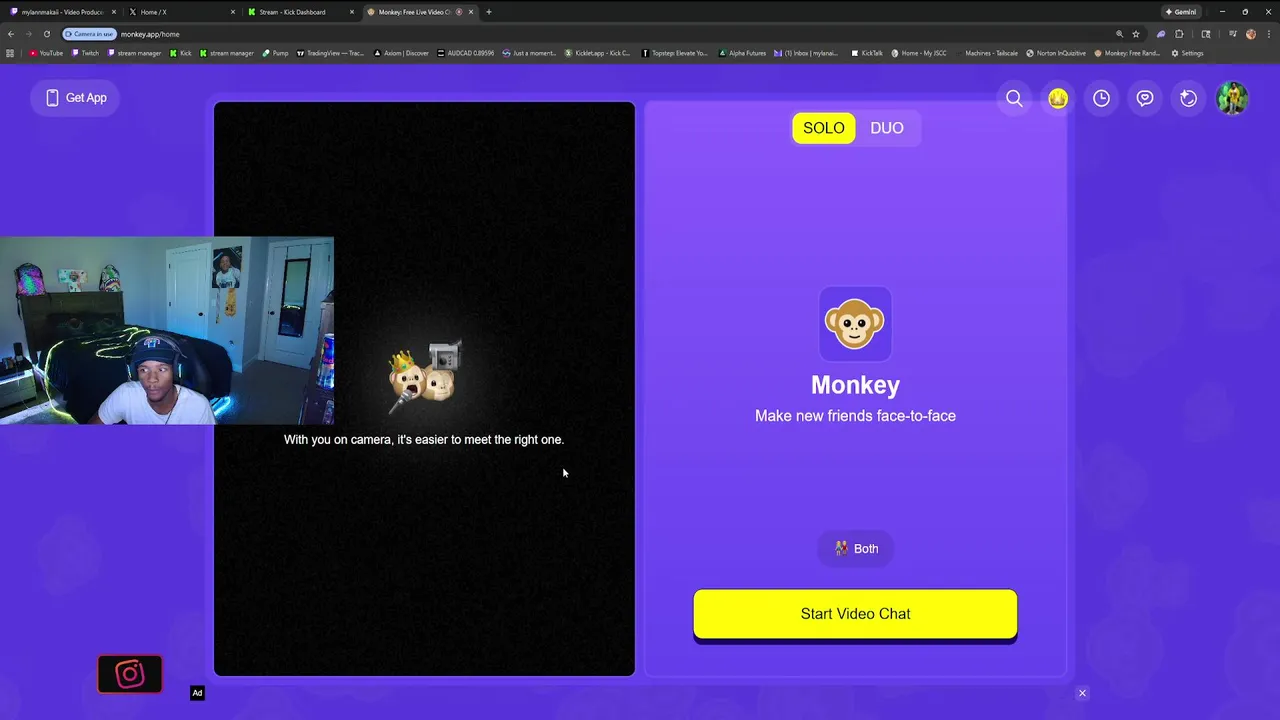
Task: Open the Inbox mail bookmark
Action: pyautogui.click(x=806, y=53)
